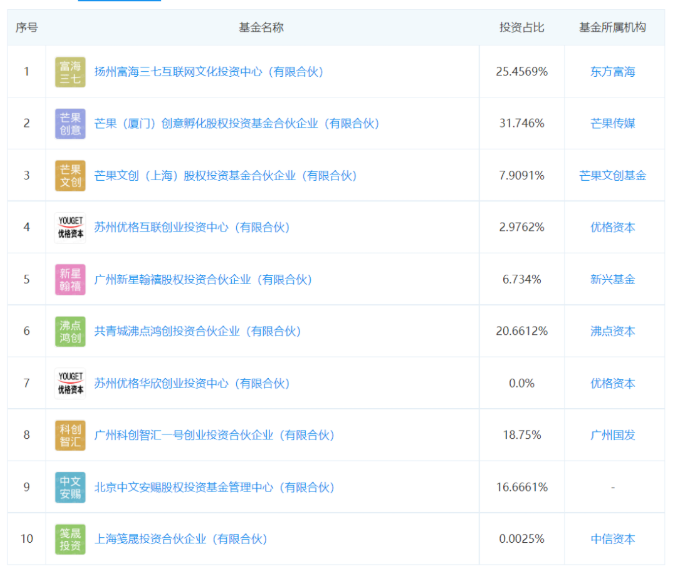Select the 6.734% percentage cell
683x576 pixels.
coord(522,279)
